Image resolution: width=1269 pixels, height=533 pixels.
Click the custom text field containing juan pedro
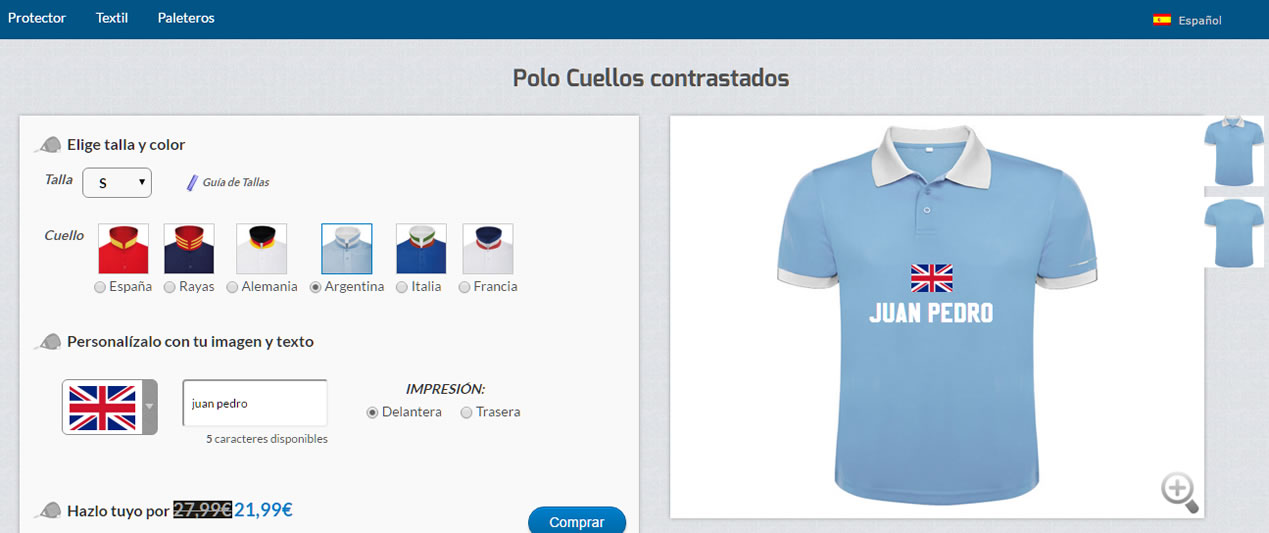[255, 404]
